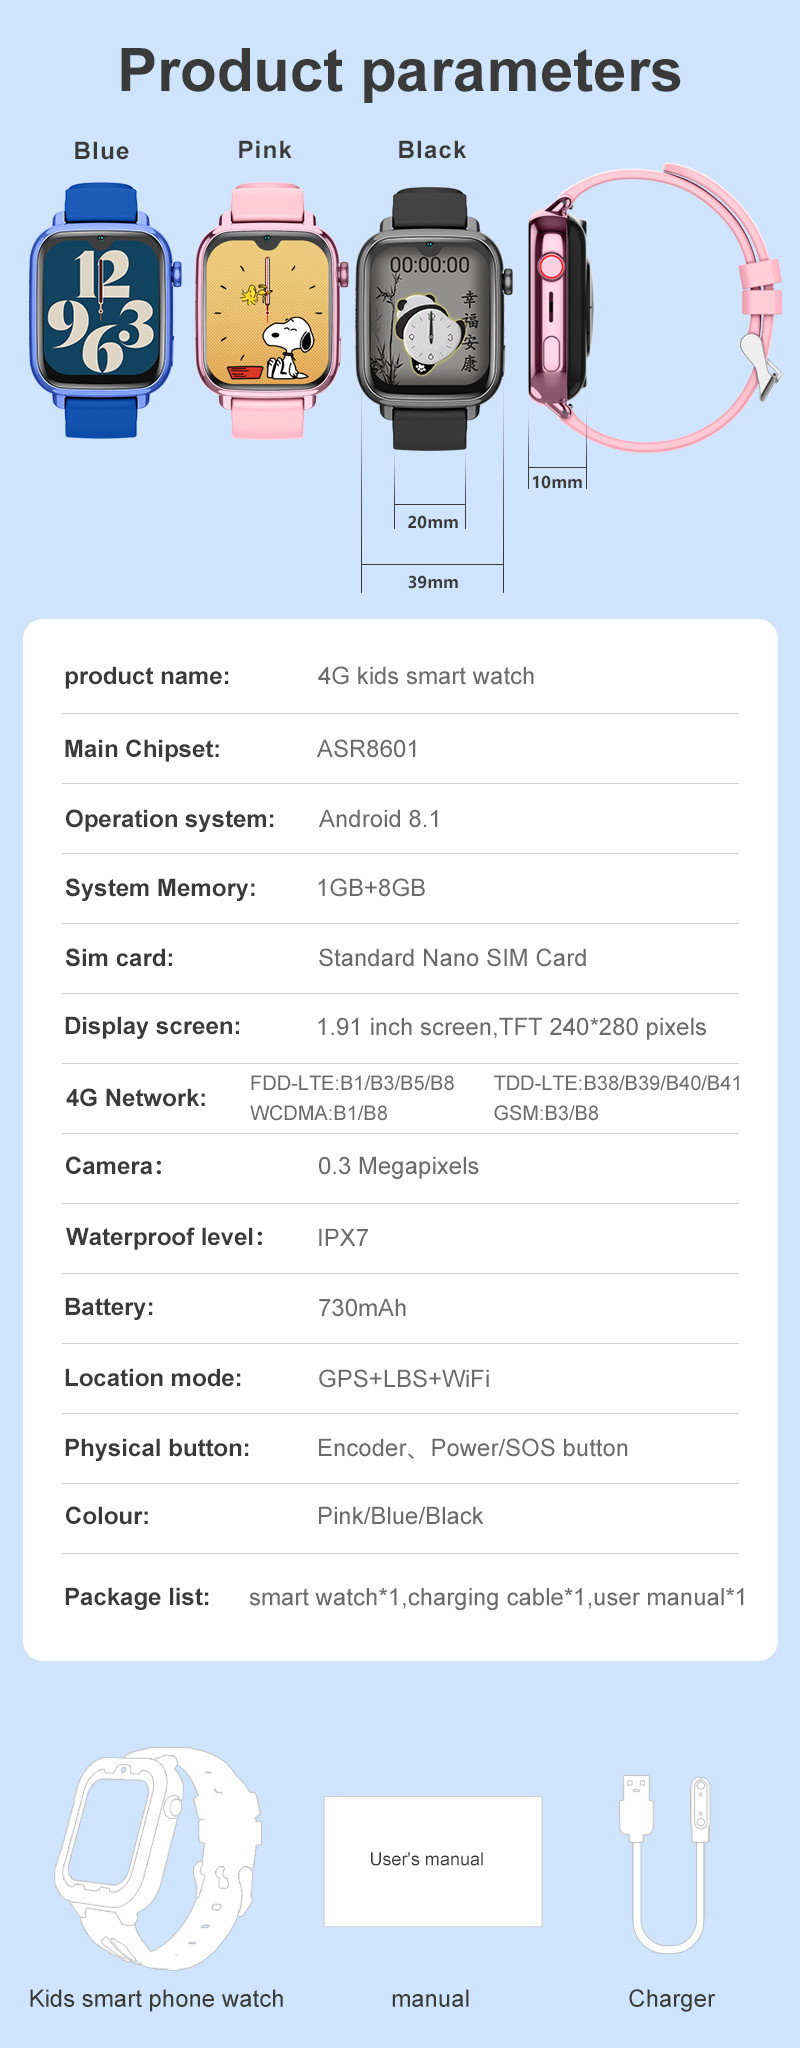This screenshot has width=800, height=2048.
Task: Click the Android 8.1 operating system value
Action: [380, 819]
